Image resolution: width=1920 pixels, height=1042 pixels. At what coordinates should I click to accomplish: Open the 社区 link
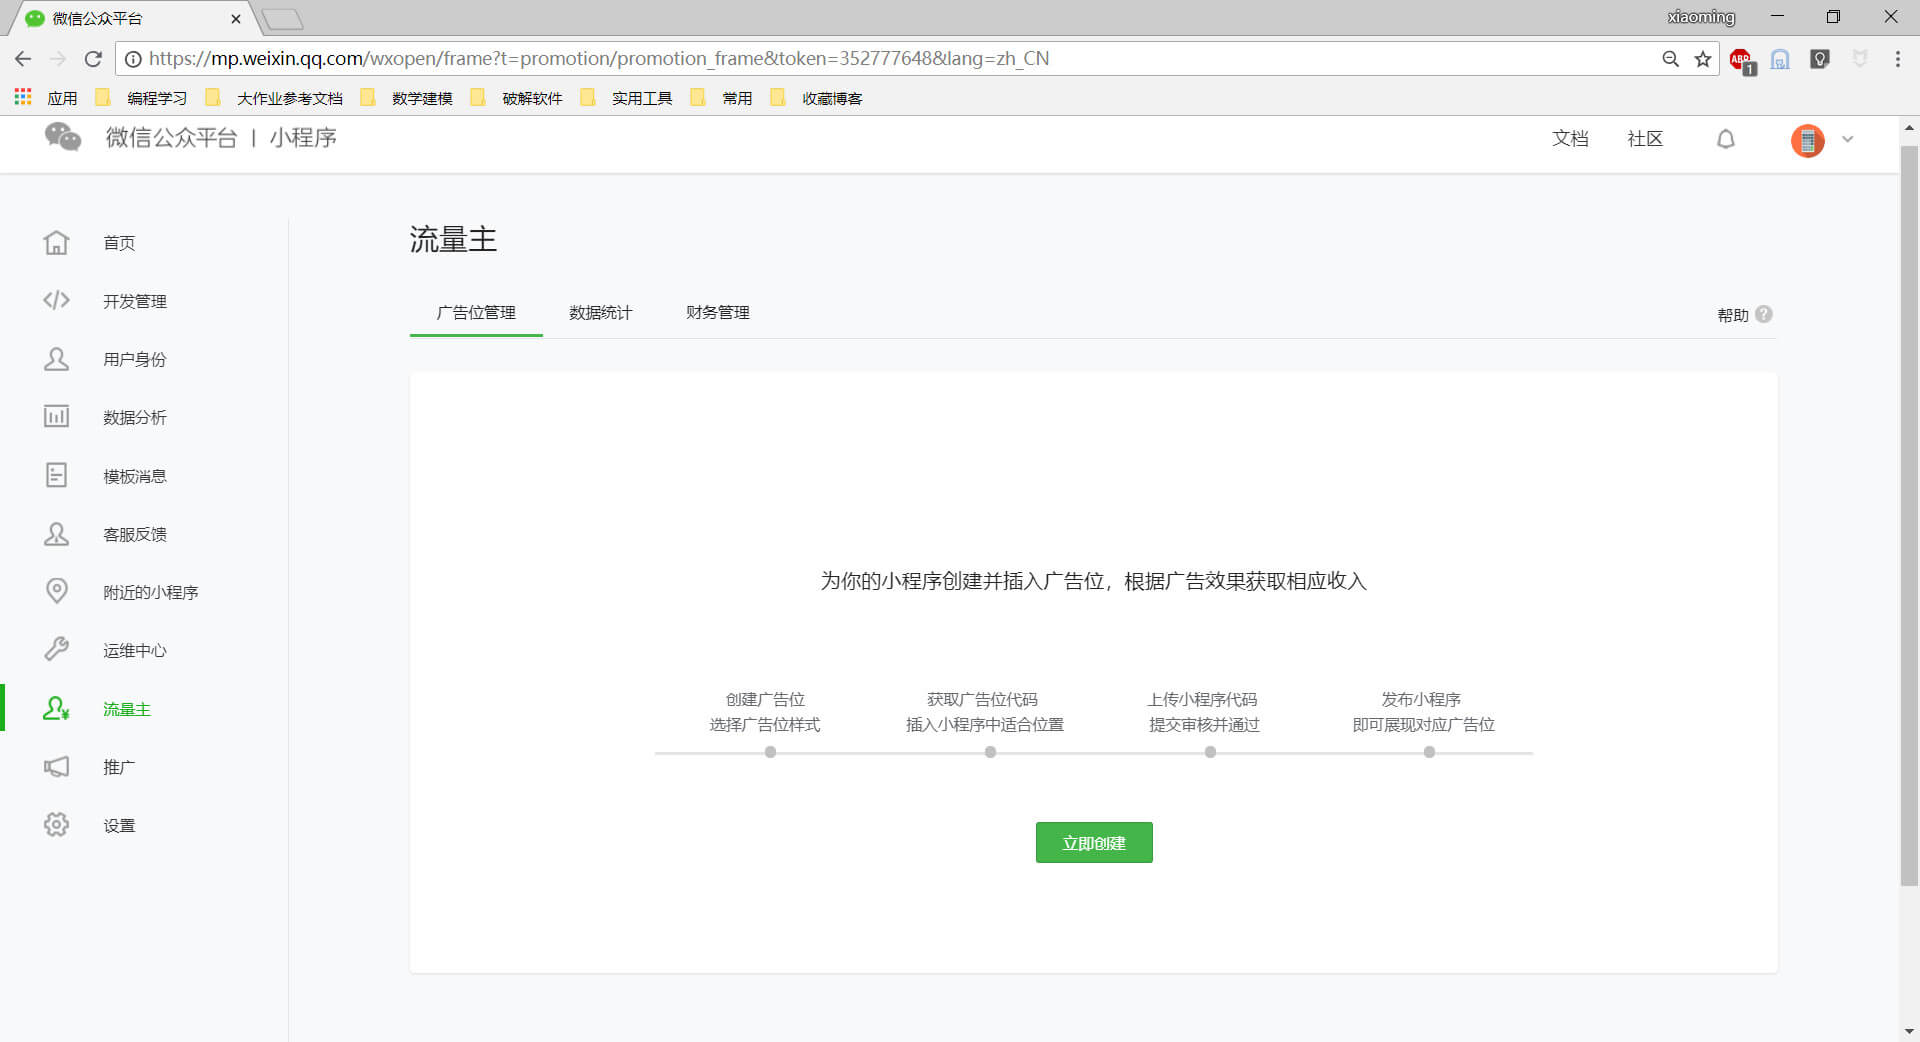pyautogui.click(x=1645, y=139)
